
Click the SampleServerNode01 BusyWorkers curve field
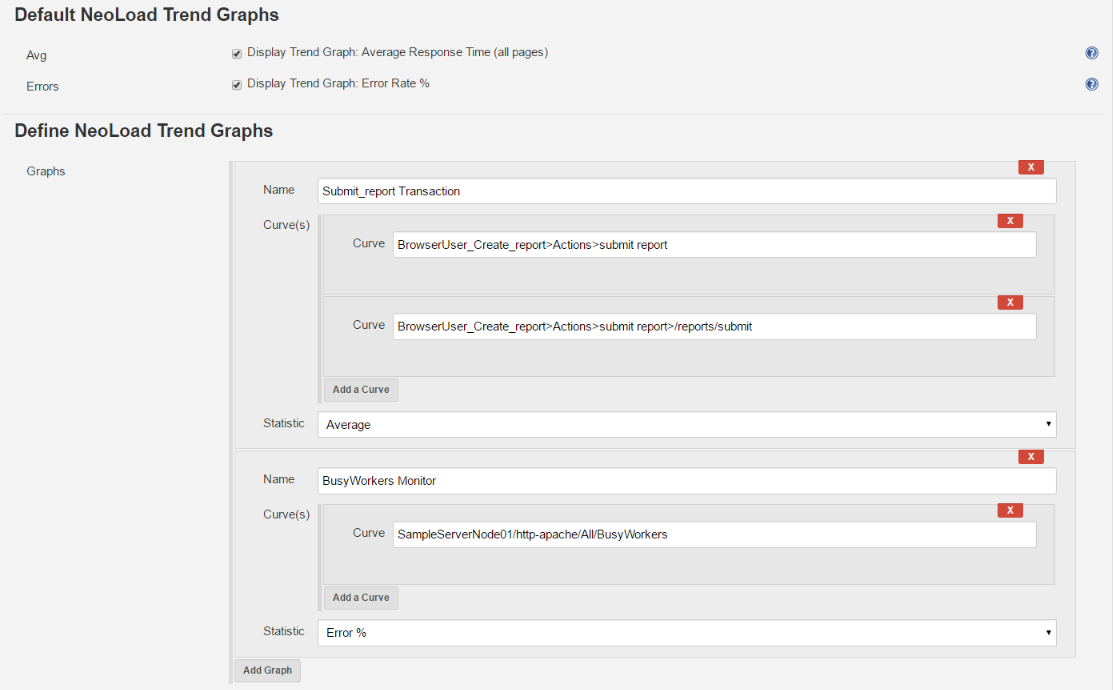click(x=714, y=535)
